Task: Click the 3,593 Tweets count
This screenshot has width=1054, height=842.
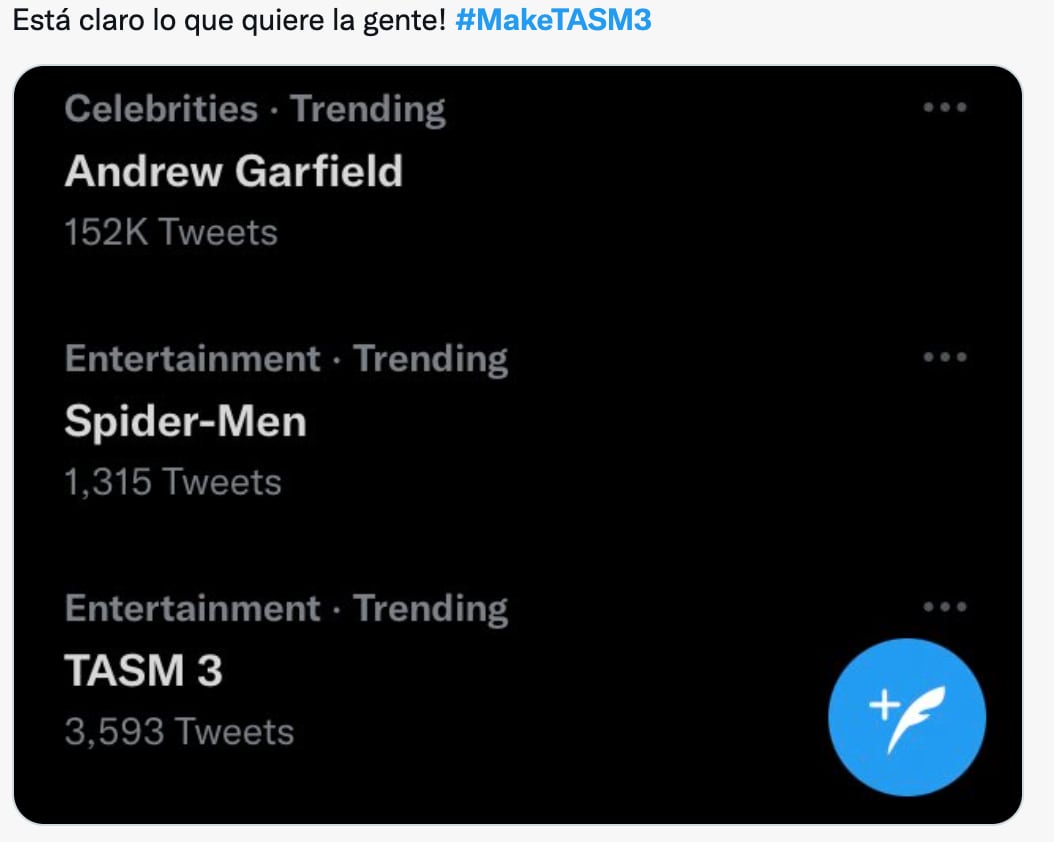Action: [179, 732]
